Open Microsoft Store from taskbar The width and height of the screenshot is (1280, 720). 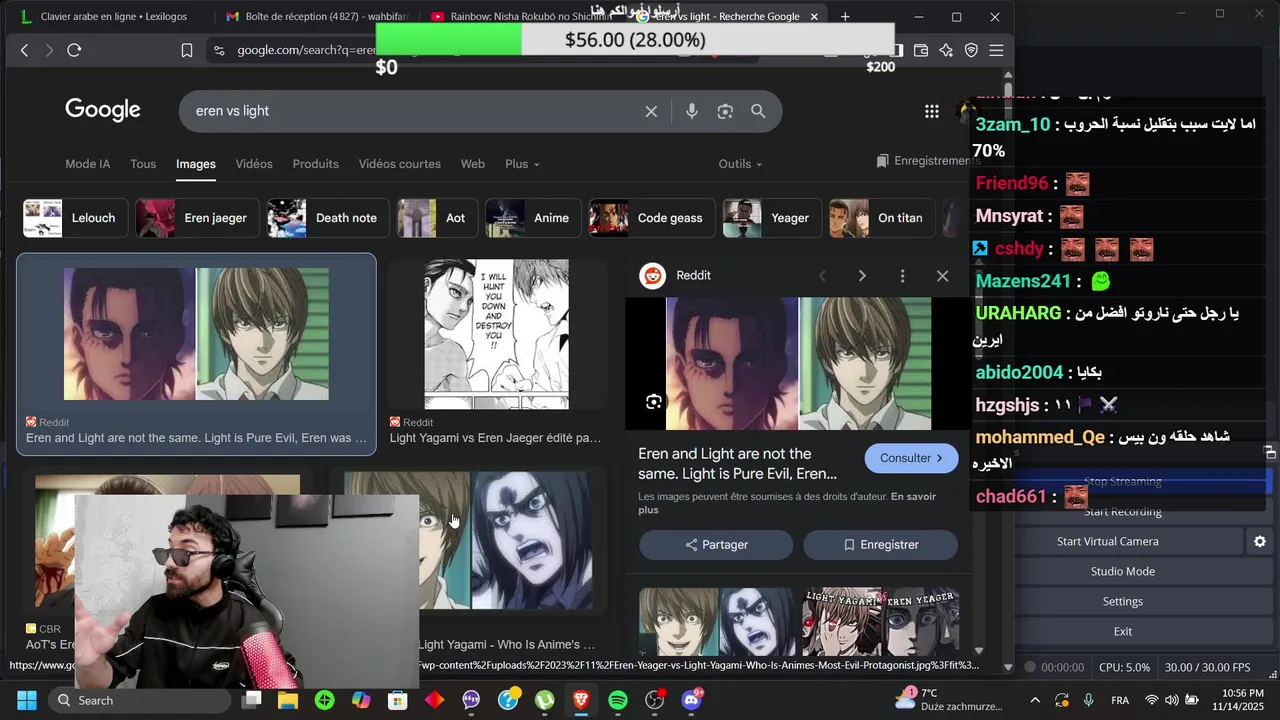point(398,700)
